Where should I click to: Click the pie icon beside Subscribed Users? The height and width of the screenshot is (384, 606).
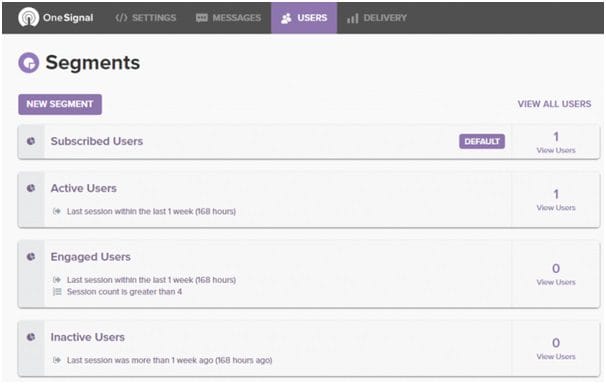click(31, 141)
